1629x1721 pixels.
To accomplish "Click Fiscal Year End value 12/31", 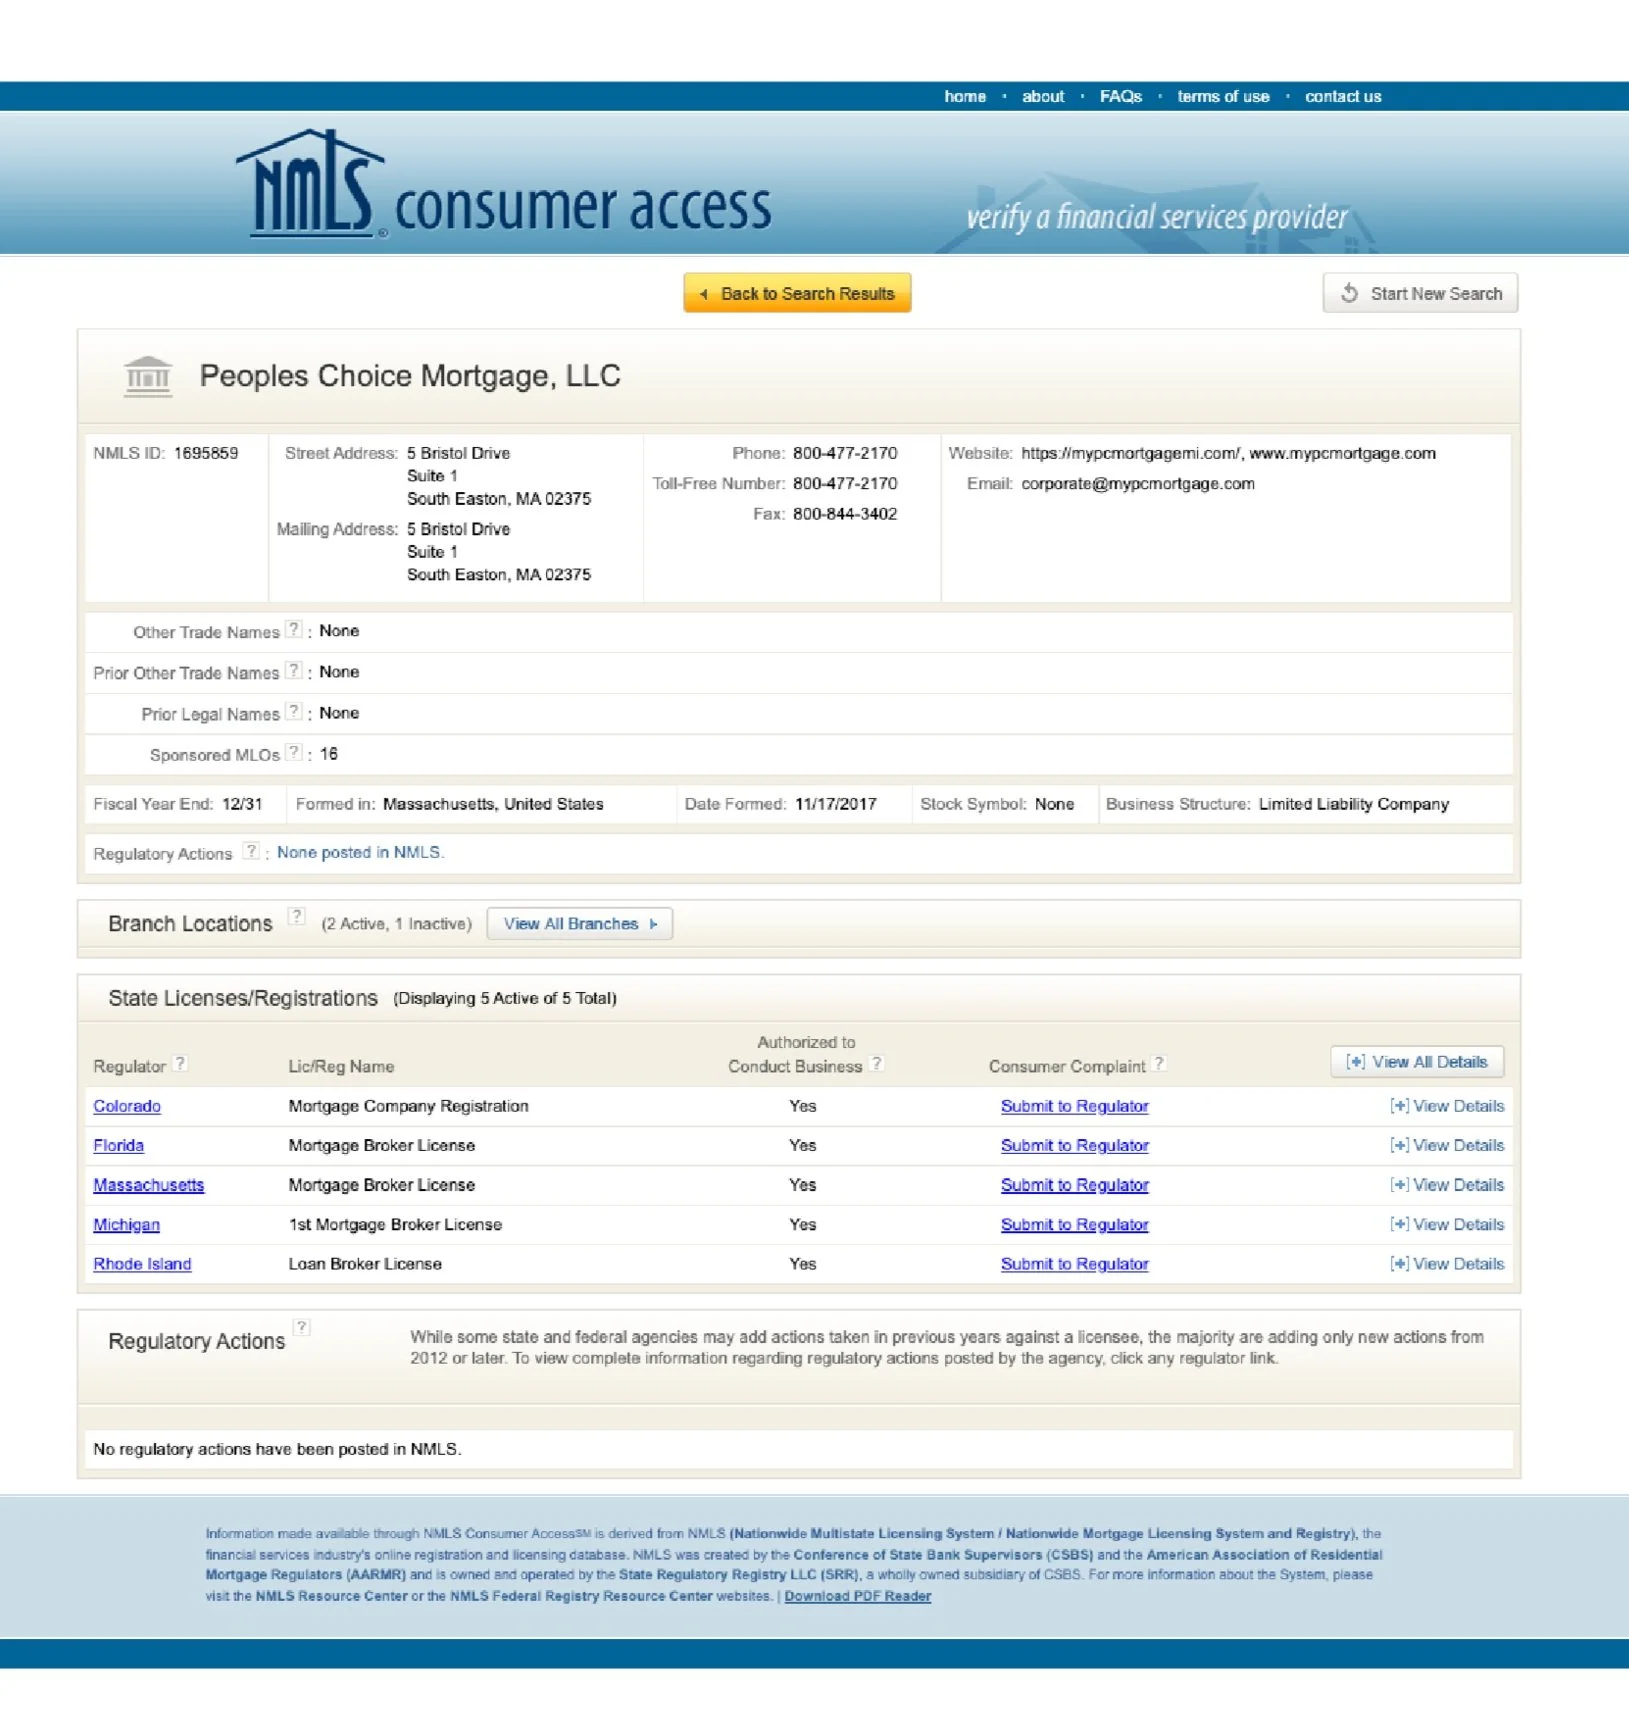I will (242, 804).
